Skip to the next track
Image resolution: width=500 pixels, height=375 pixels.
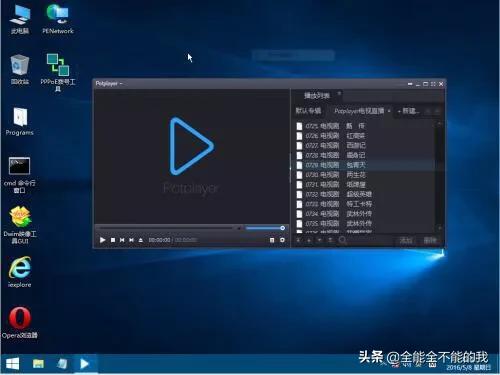tap(131, 240)
